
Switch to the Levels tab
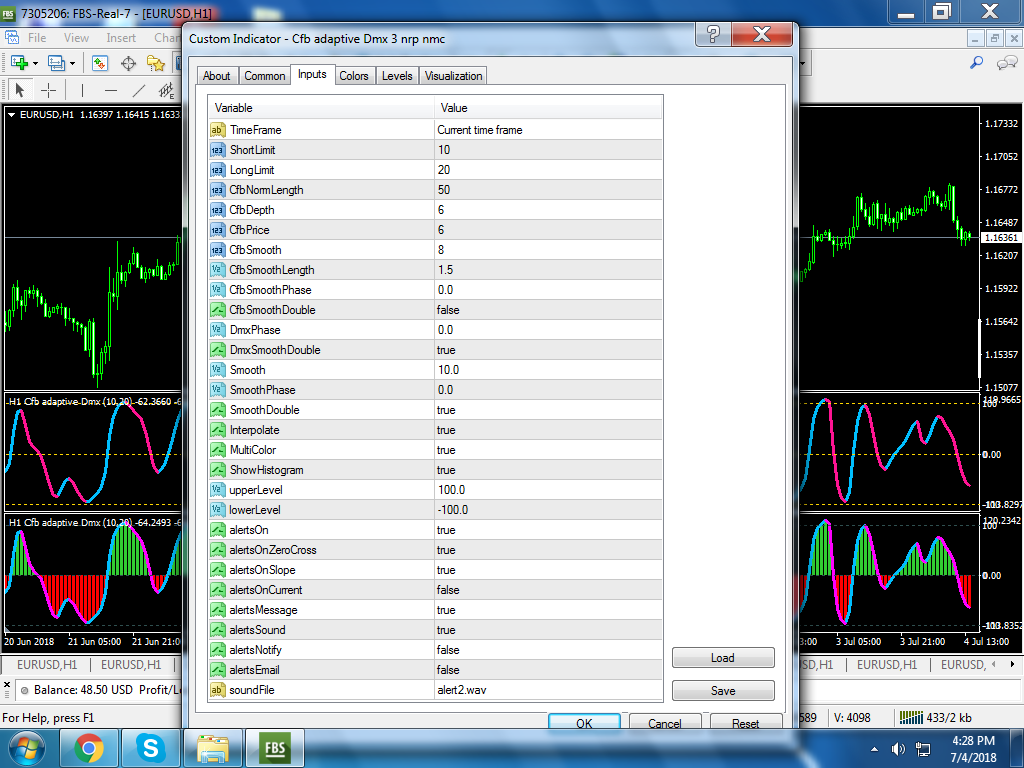397,76
